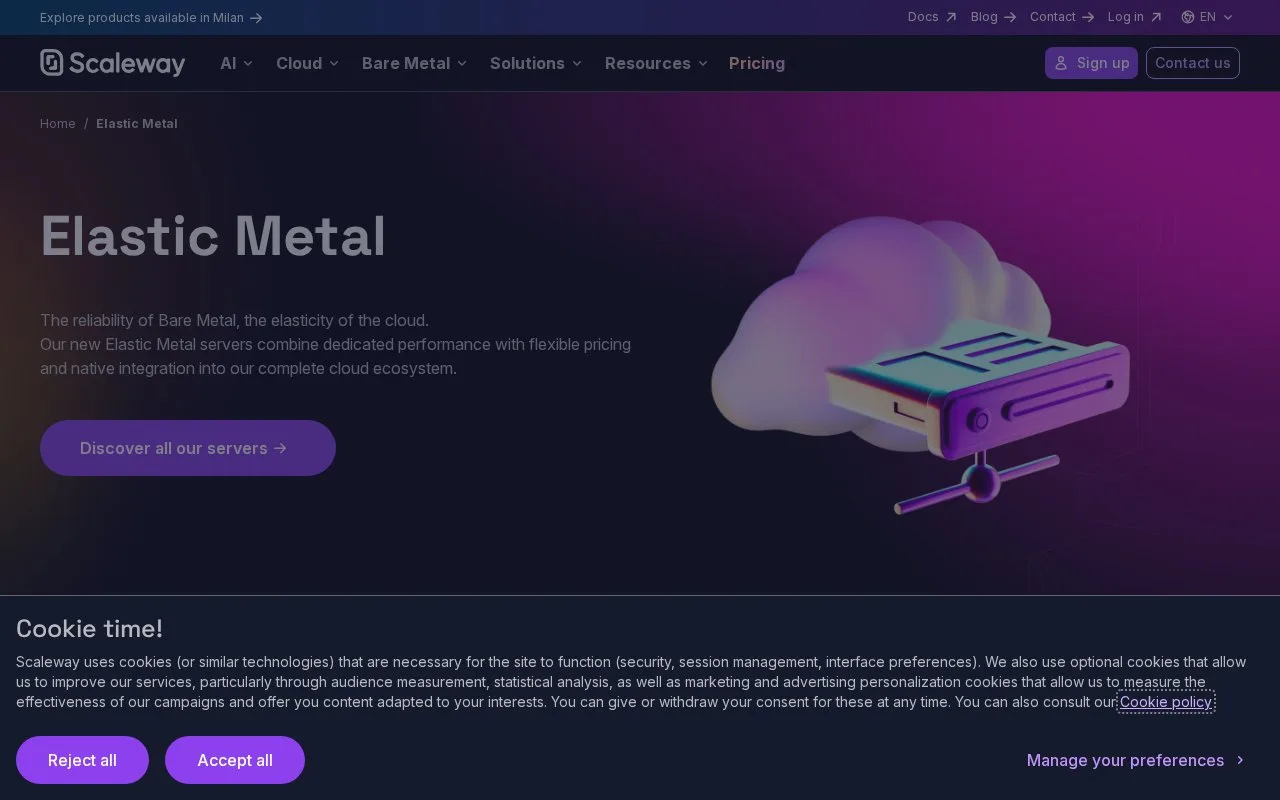
Task: Open the Blog link
Action: [x=993, y=17]
